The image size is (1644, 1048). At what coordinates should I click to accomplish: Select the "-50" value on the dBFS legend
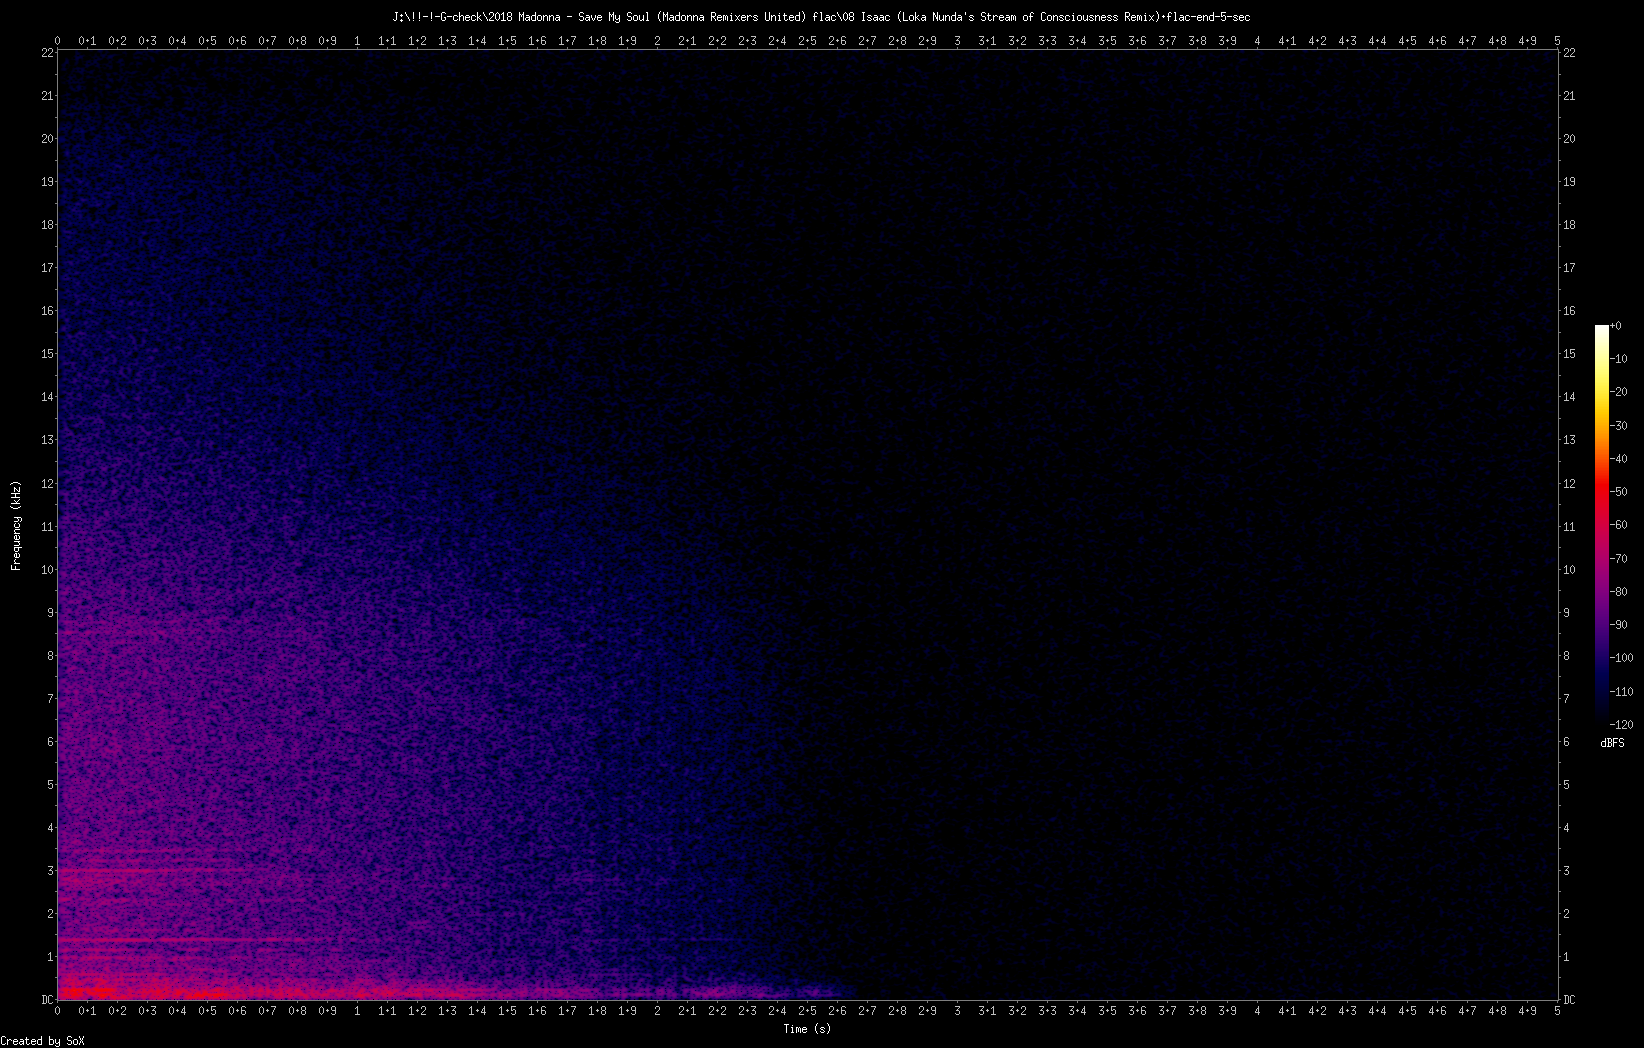(x=1619, y=492)
